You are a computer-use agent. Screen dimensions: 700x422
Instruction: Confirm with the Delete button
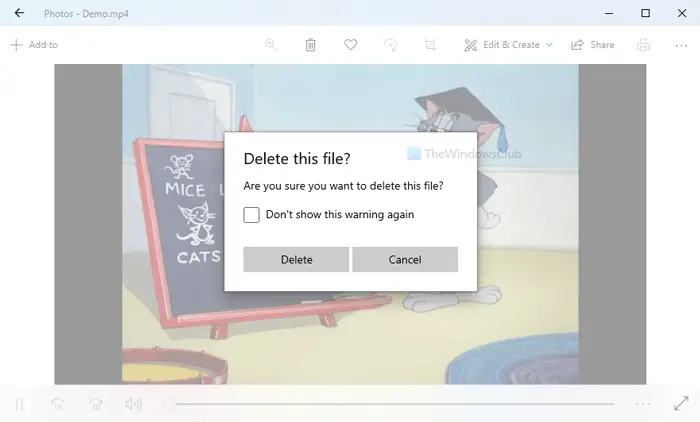(x=296, y=259)
